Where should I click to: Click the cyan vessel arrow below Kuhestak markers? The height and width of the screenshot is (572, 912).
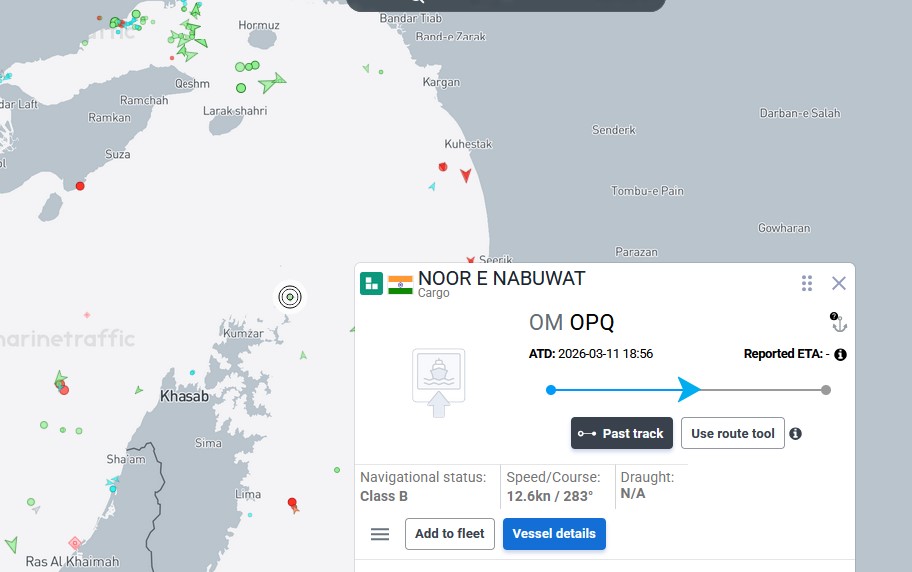432,186
